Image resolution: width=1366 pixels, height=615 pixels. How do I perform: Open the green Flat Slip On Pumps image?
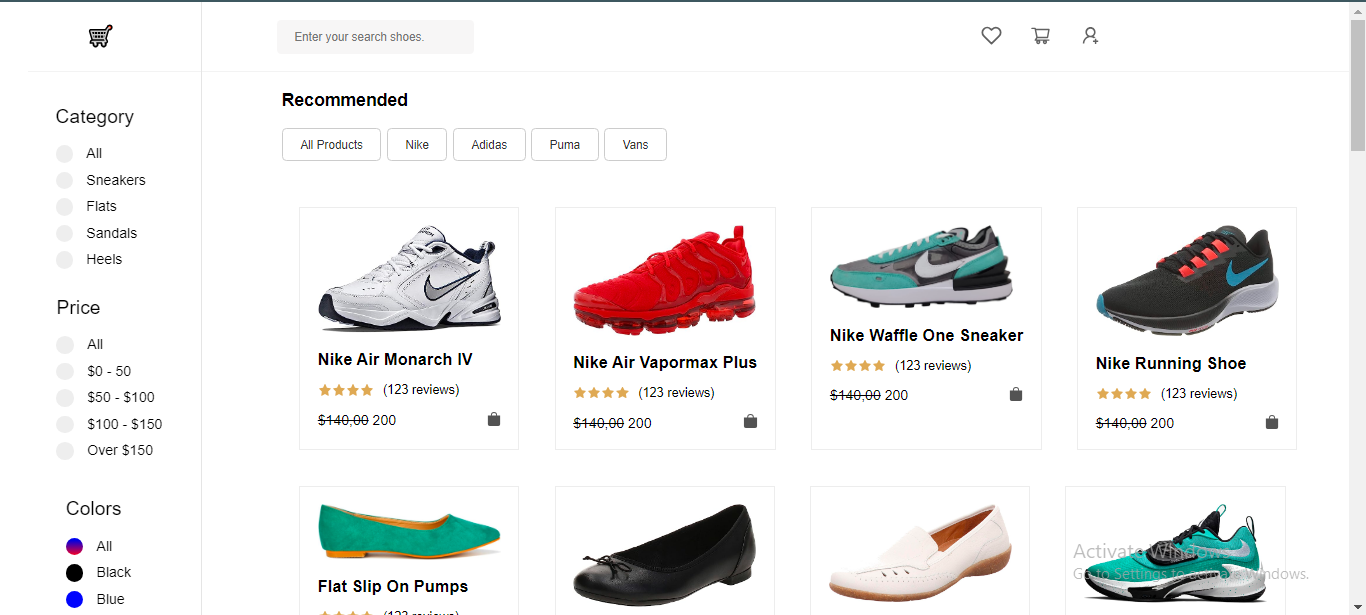[409, 532]
